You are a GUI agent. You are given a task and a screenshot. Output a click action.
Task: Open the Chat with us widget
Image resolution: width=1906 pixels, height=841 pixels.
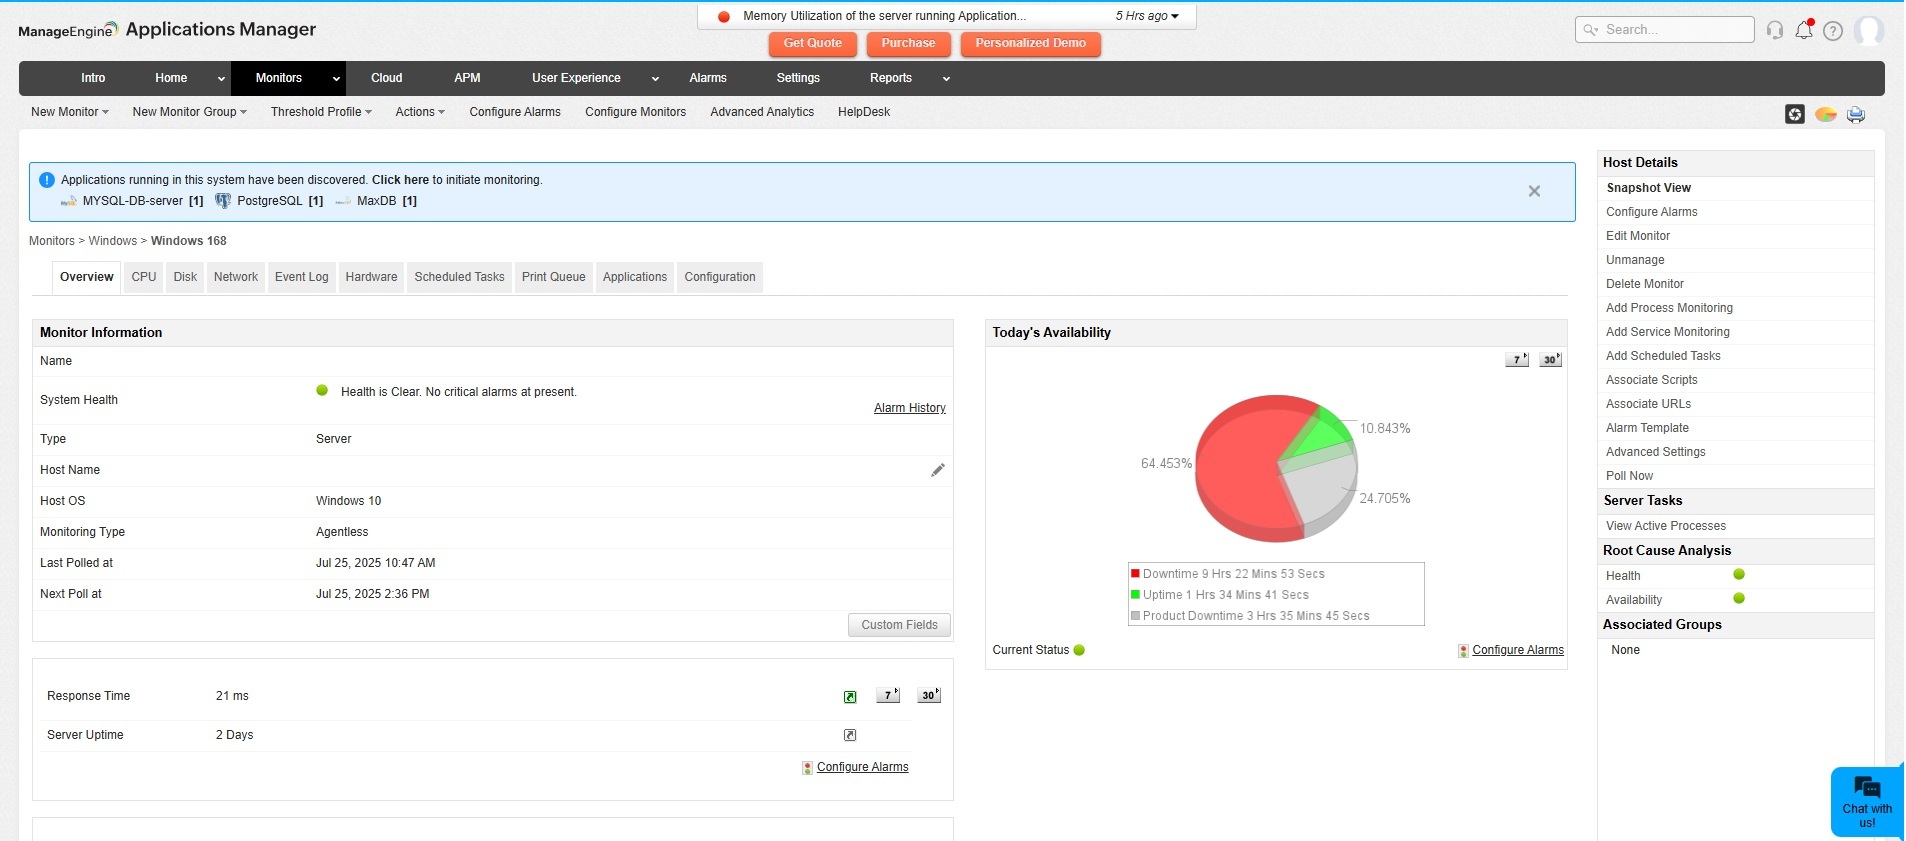click(1866, 801)
